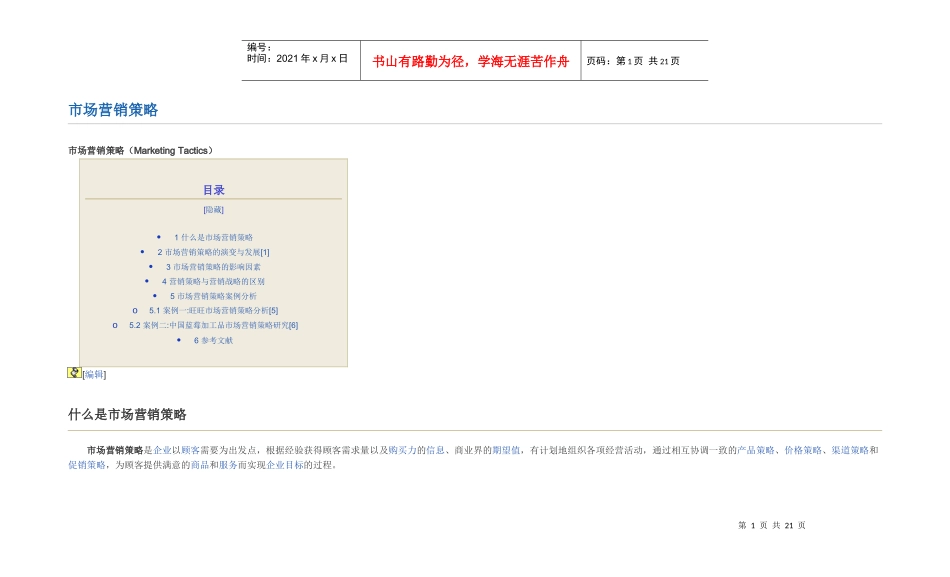Follow the 企业目标 link
The width and height of the screenshot is (950, 577).
[x=285, y=465]
